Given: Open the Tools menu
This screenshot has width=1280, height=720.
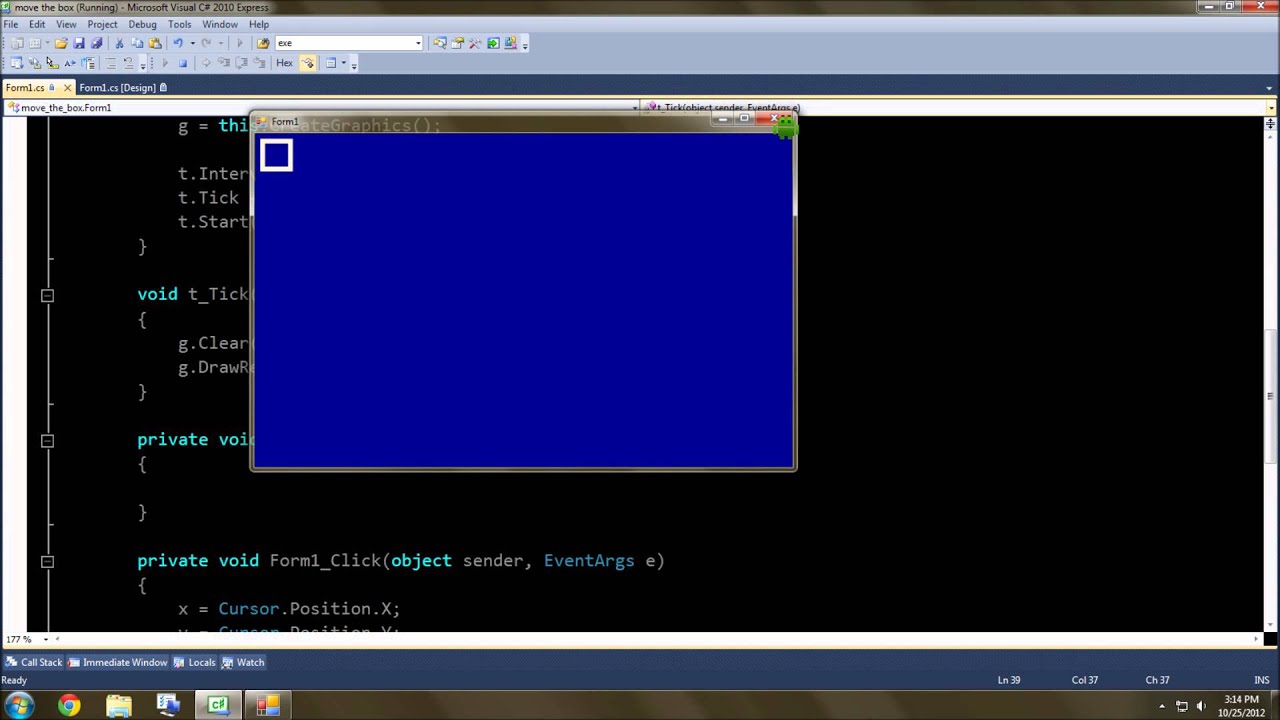Looking at the screenshot, I should pyautogui.click(x=179, y=24).
